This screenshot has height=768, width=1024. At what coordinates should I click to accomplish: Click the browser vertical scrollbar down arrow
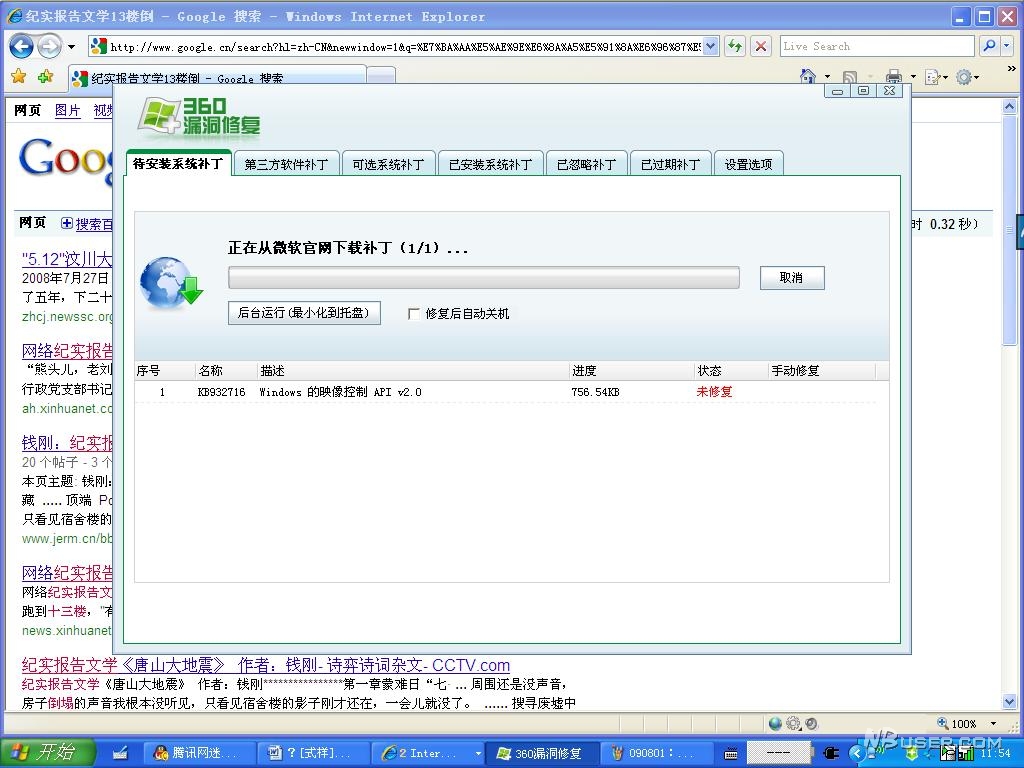click(1009, 702)
